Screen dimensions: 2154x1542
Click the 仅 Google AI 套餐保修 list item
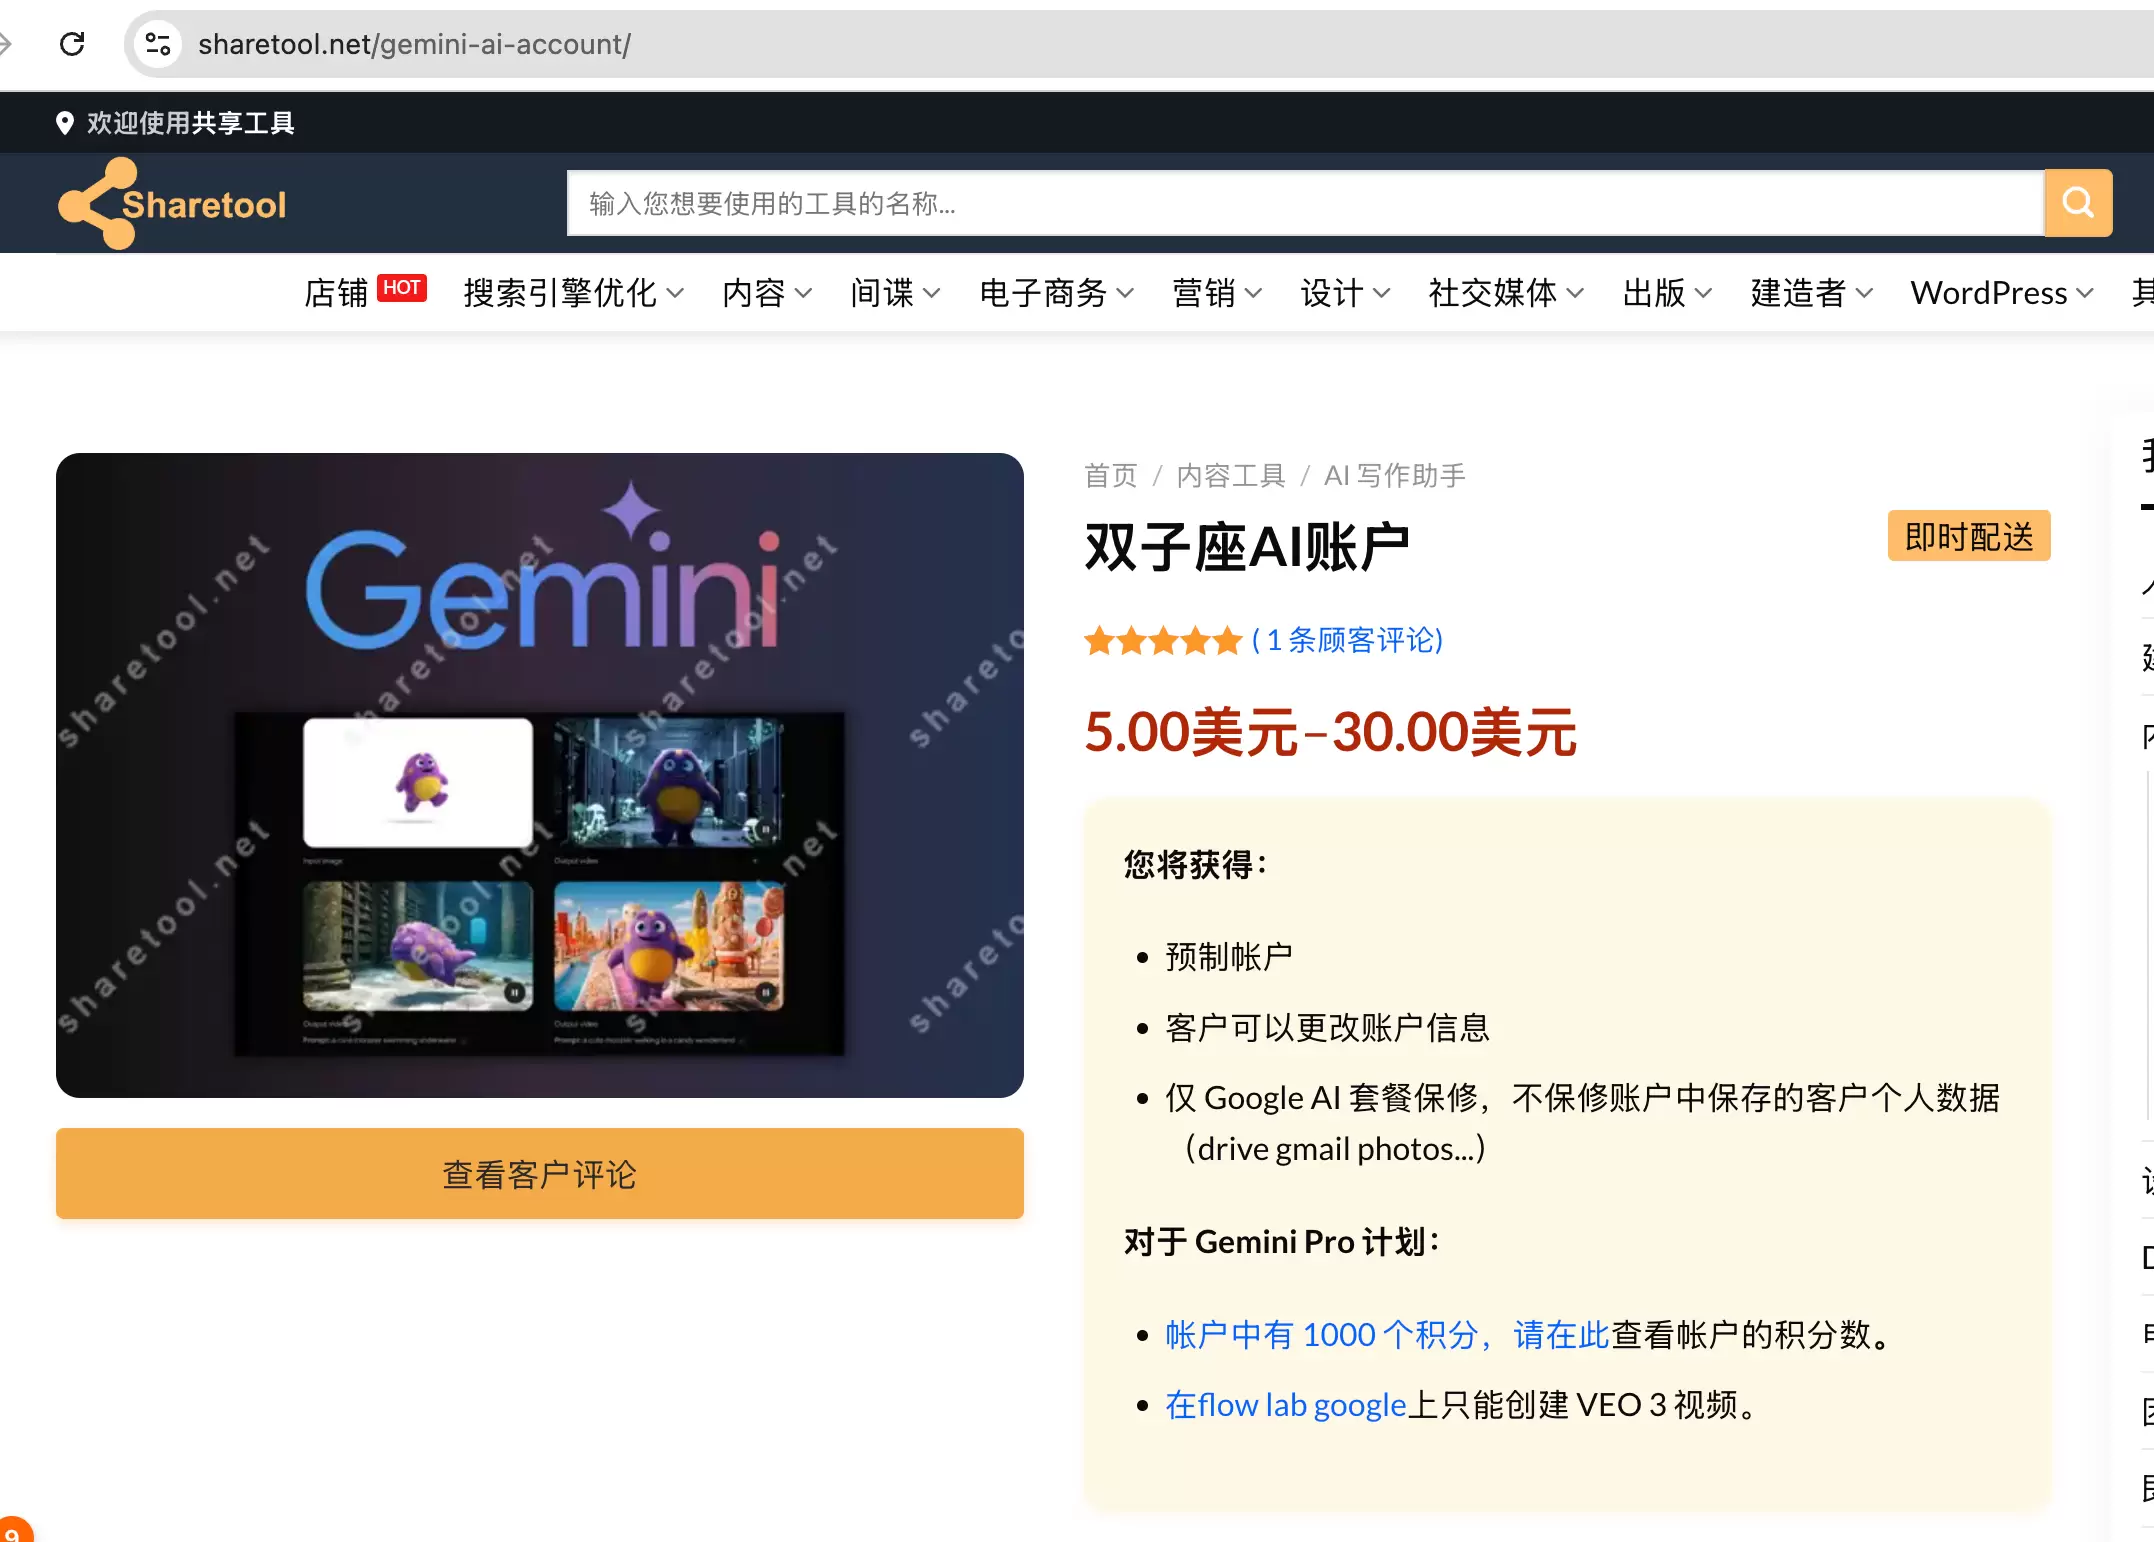(1582, 1123)
